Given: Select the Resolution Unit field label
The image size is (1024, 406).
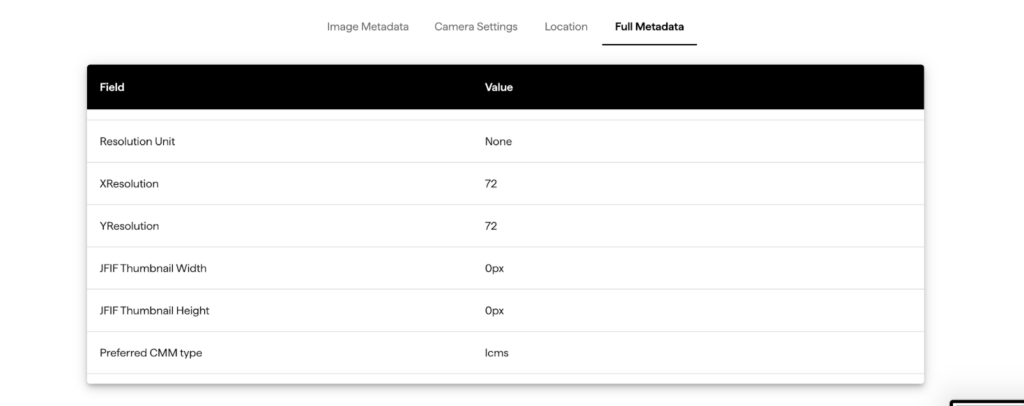Looking at the screenshot, I should (x=137, y=142).
